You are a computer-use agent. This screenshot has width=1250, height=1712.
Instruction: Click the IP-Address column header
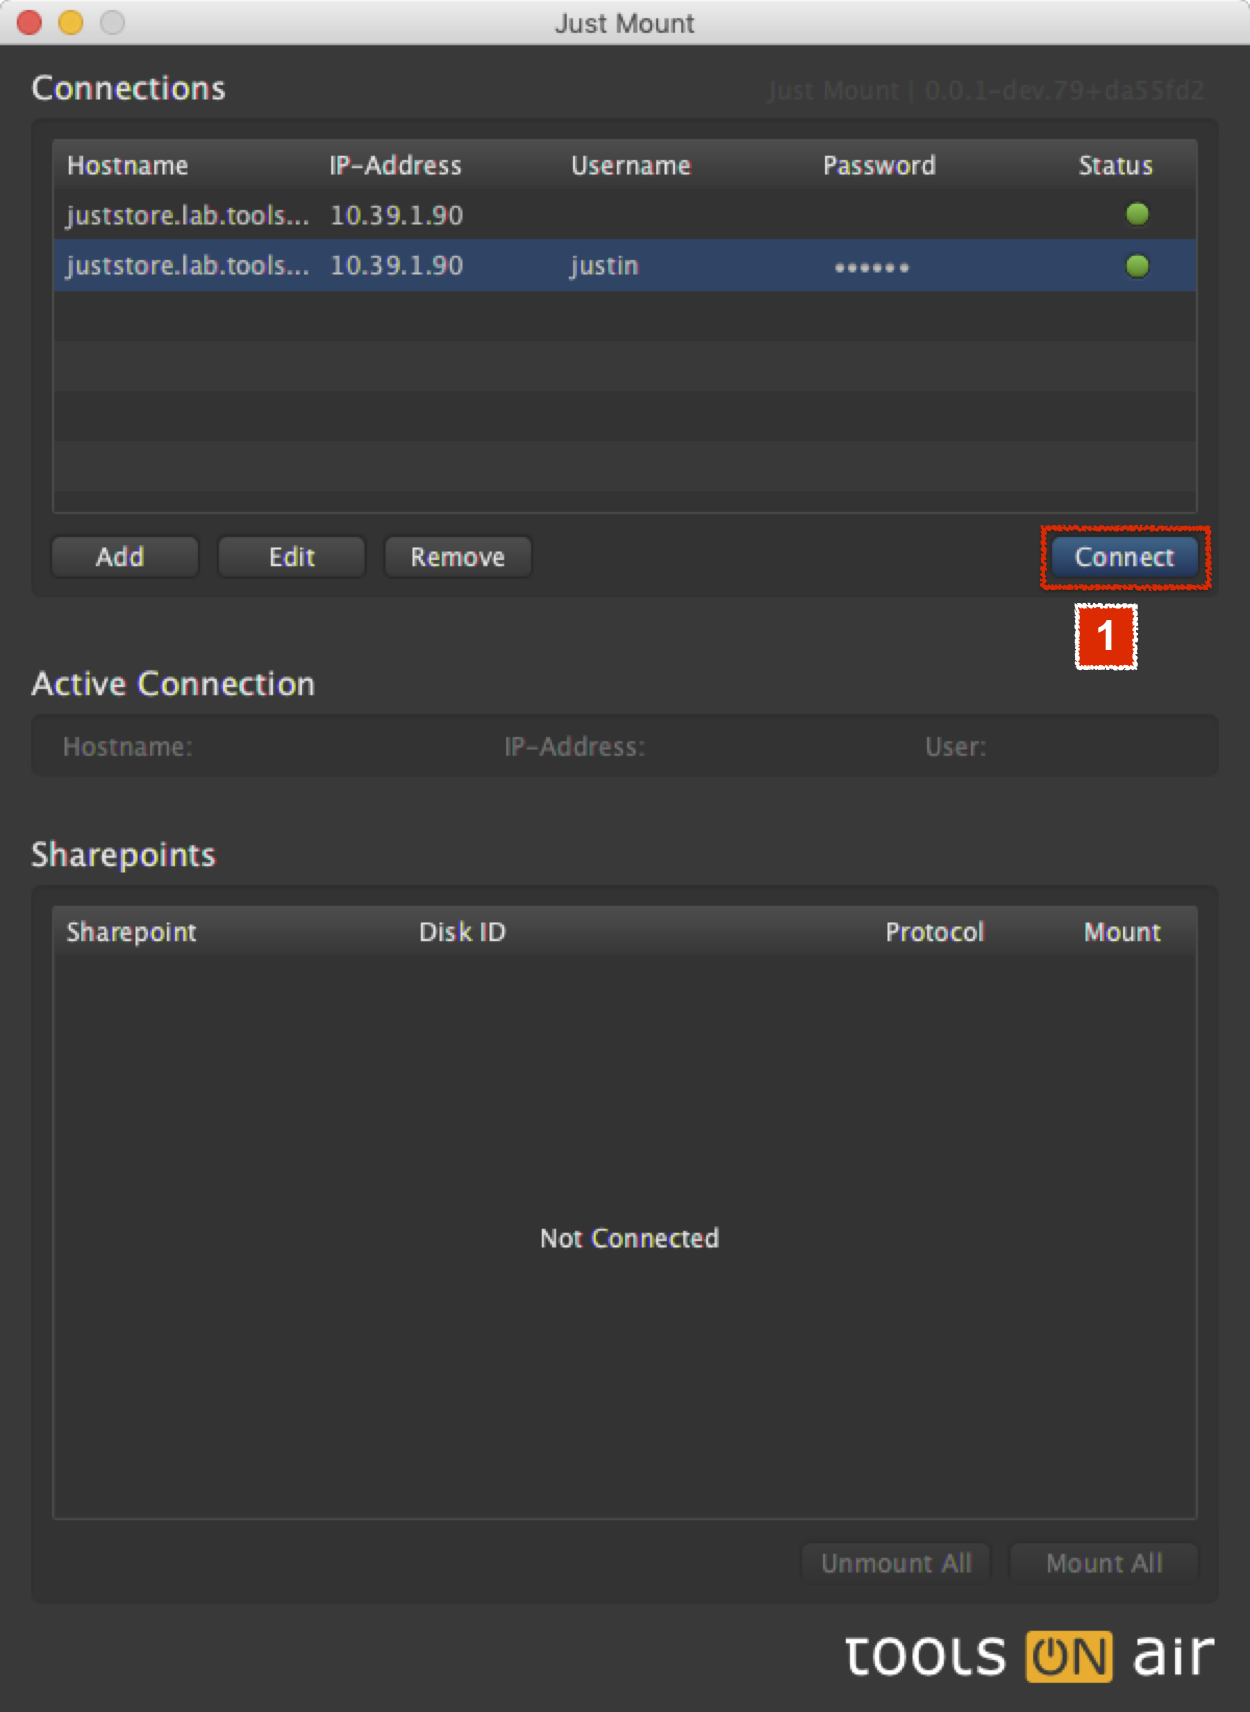pos(395,165)
